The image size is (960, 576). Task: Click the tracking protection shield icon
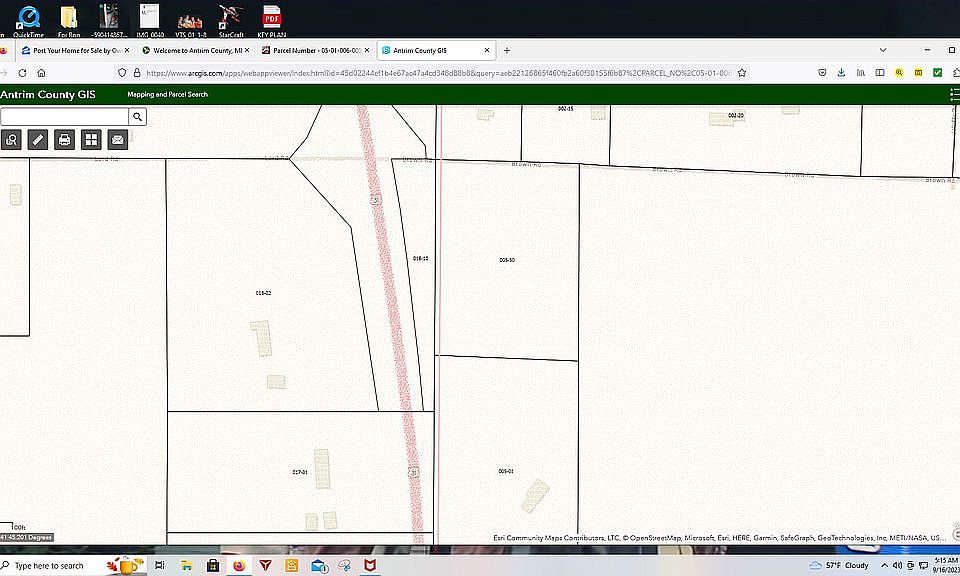point(122,73)
